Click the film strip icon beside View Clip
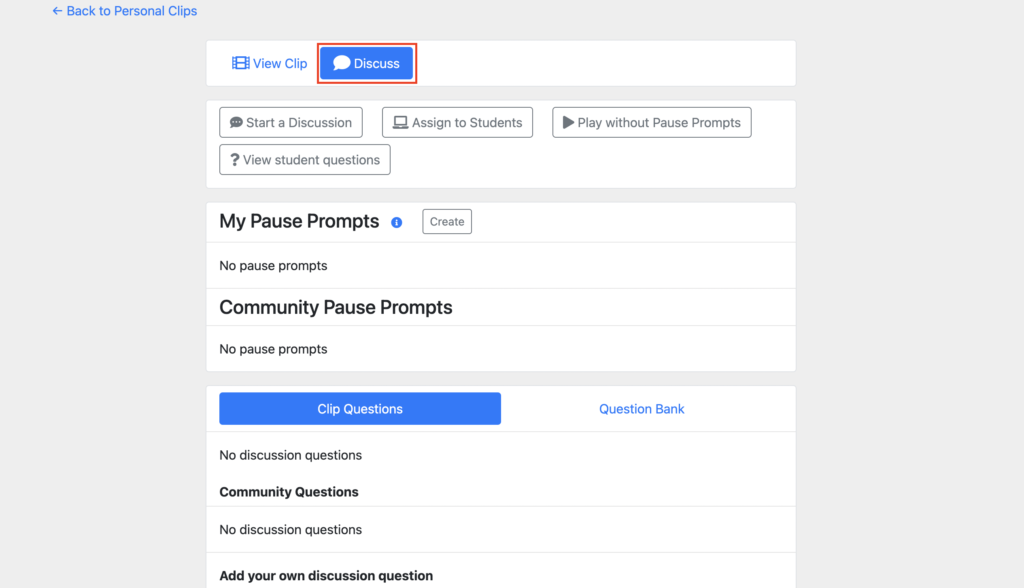This screenshot has height=588, width=1024. click(240, 63)
